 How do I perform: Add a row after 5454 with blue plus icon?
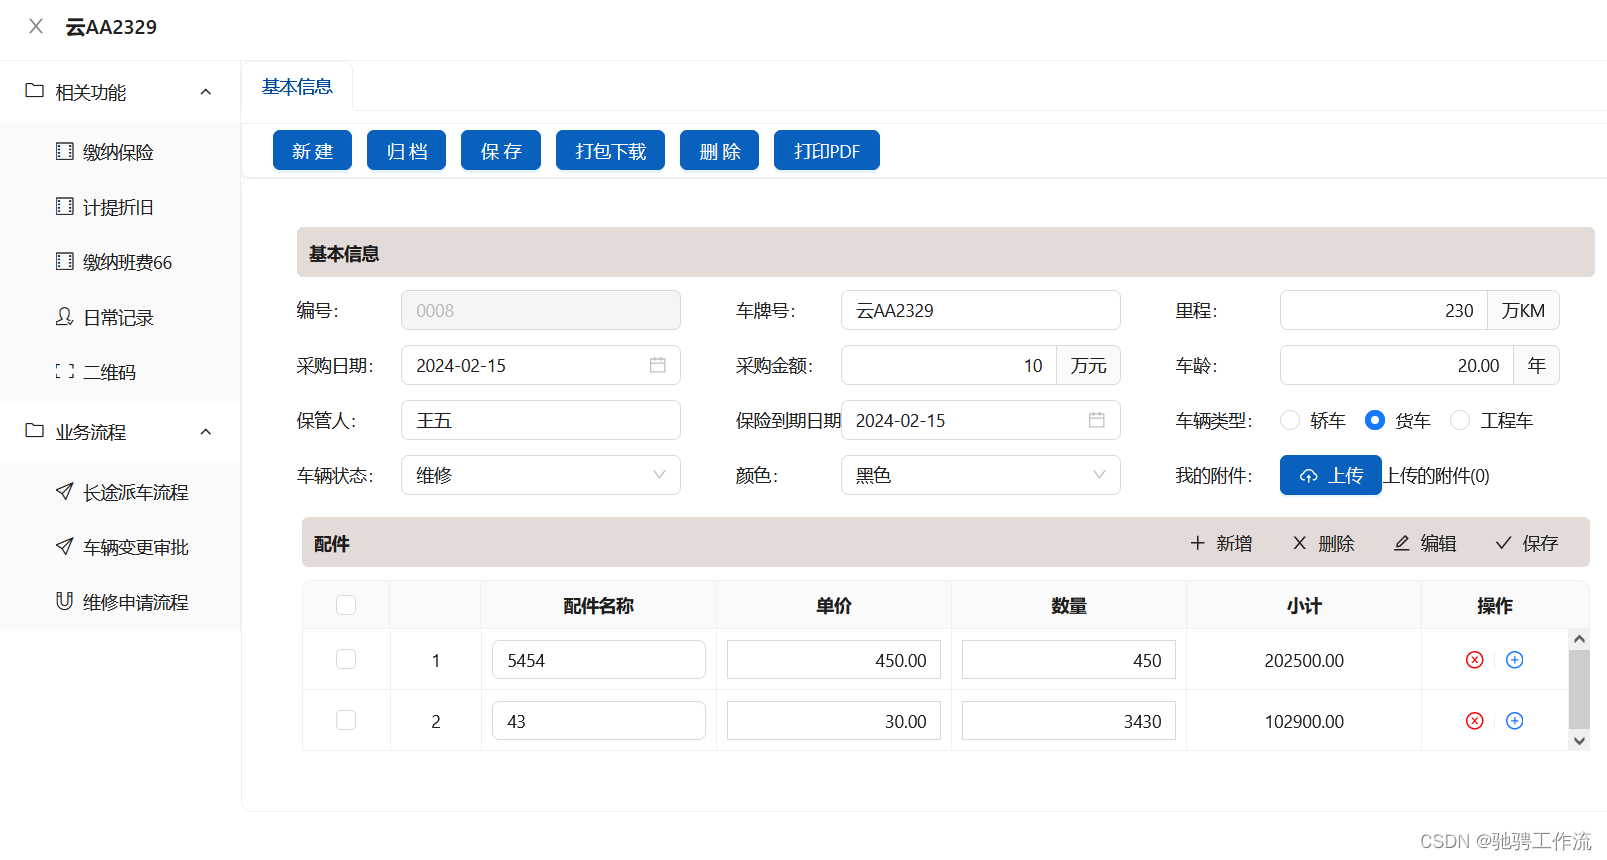pos(1514,660)
